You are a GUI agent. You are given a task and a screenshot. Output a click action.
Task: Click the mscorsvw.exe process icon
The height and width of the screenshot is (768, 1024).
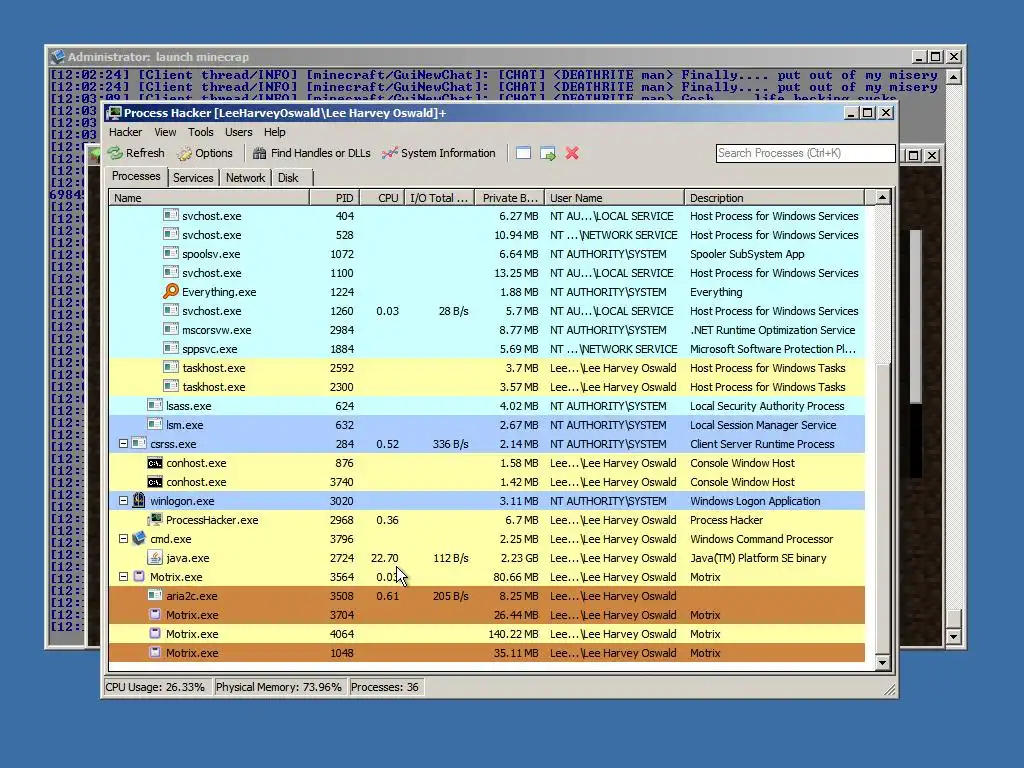click(170, 329)
